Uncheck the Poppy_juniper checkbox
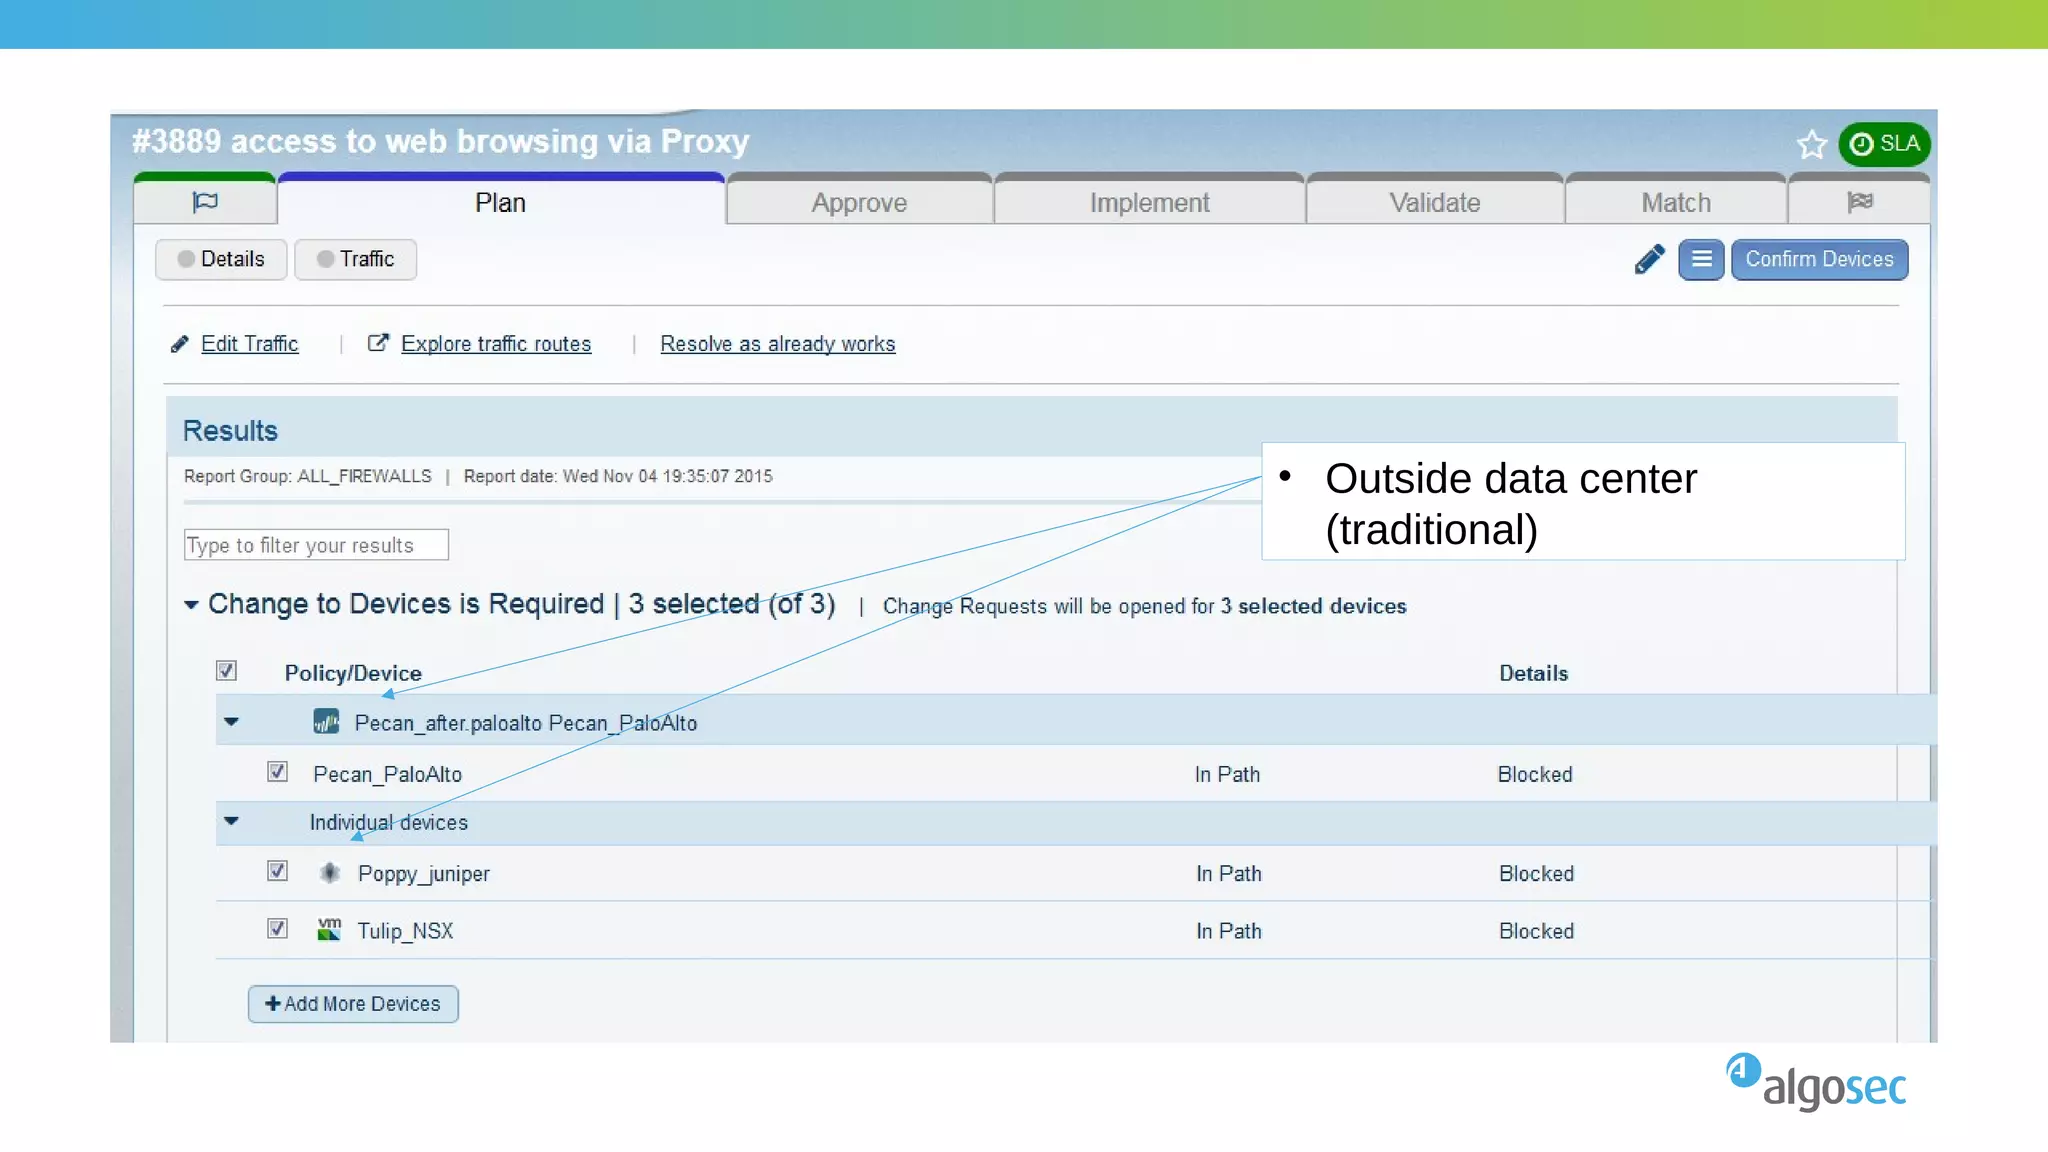The height and width of the screenshot is (1152, 2048). tap(278, 871)
